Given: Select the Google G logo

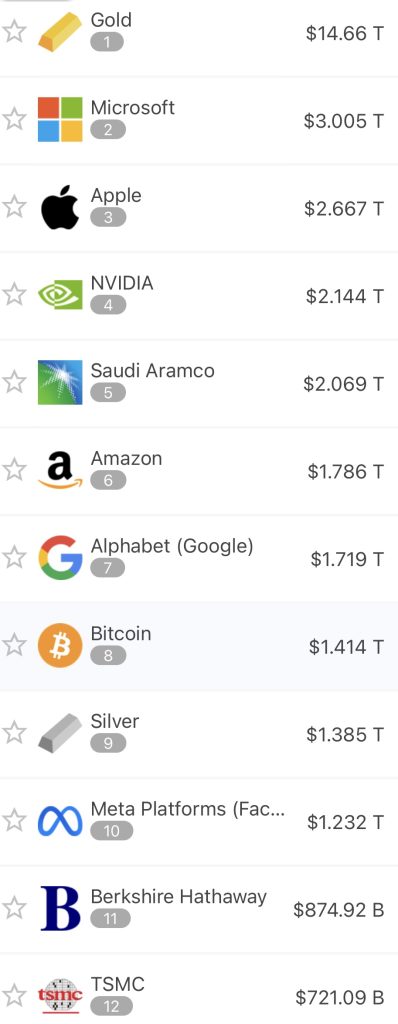Looking at the screenshot, I should [60, 558].
